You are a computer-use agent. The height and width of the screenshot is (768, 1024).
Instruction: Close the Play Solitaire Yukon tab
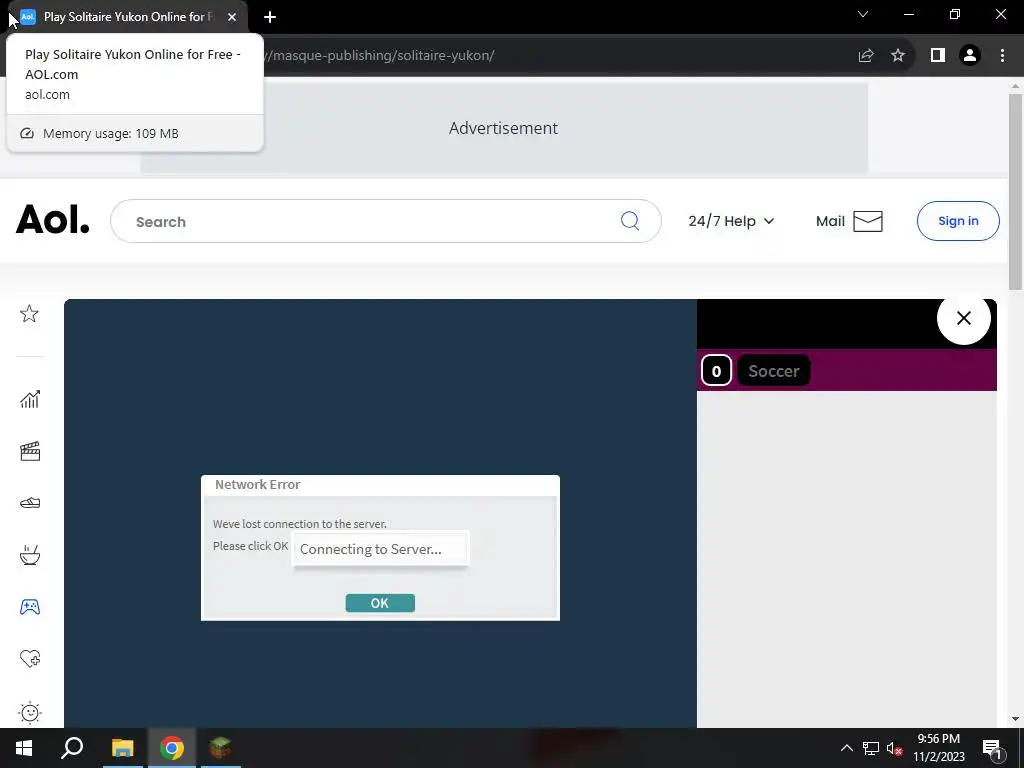coord(232,17)
